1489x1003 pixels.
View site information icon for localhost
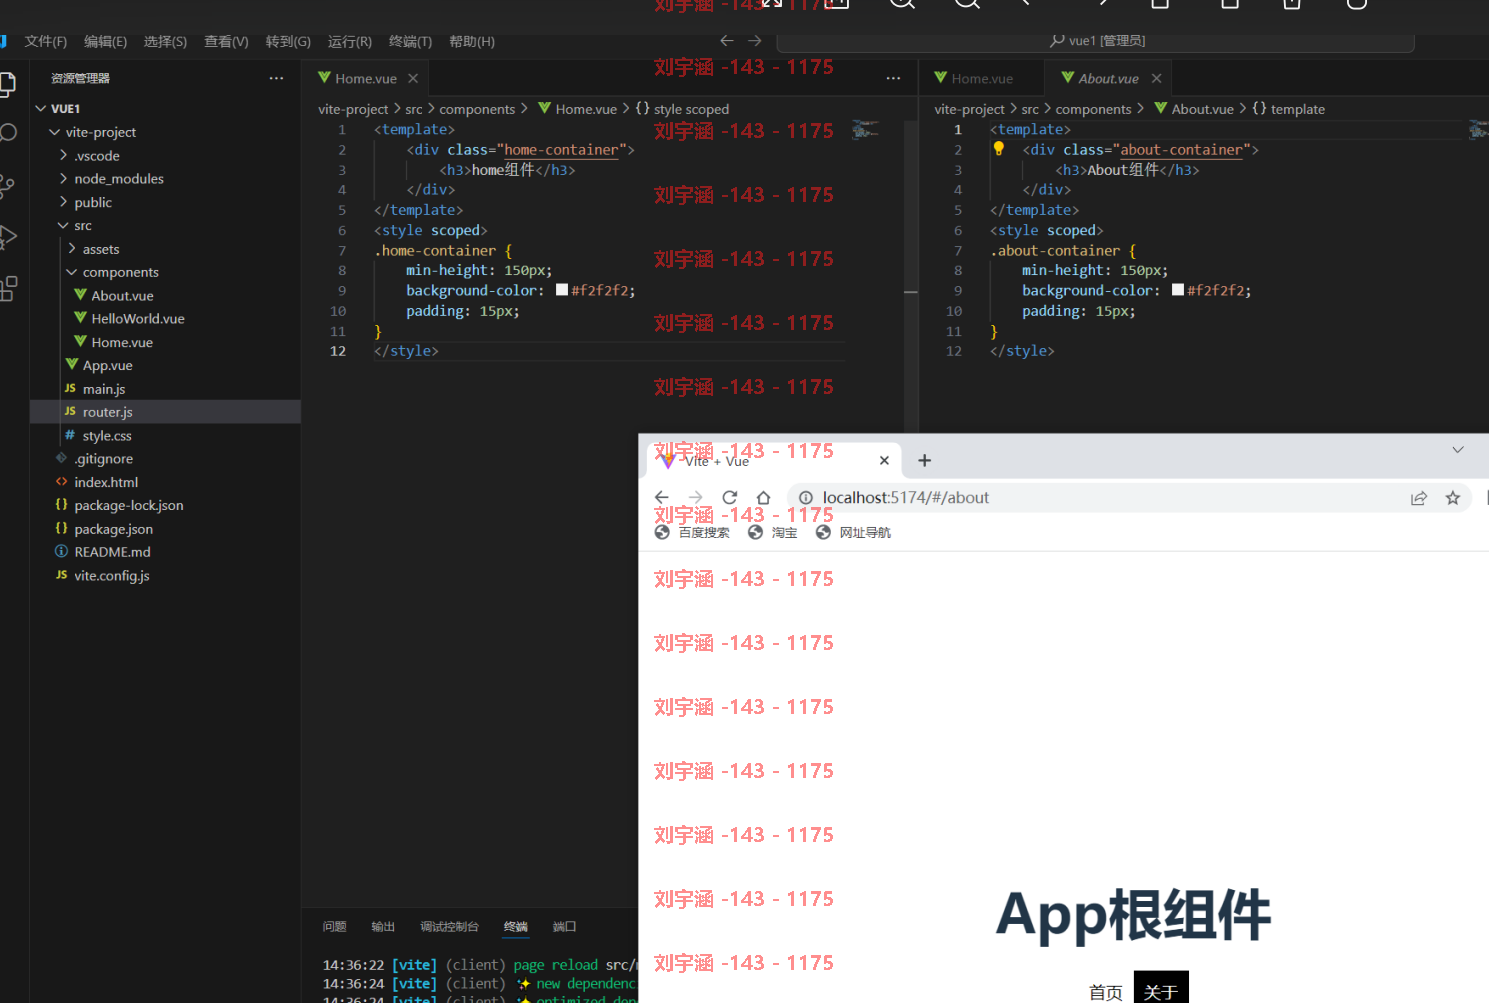click(806, 498)
